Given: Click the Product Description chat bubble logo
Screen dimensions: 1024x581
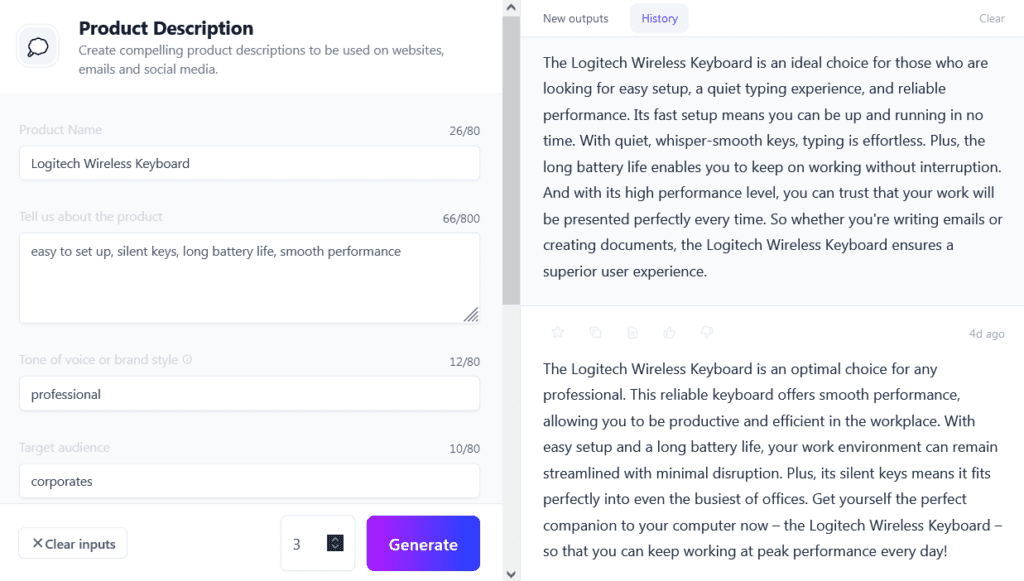Looking at the screenshot, I should (37, 46).
